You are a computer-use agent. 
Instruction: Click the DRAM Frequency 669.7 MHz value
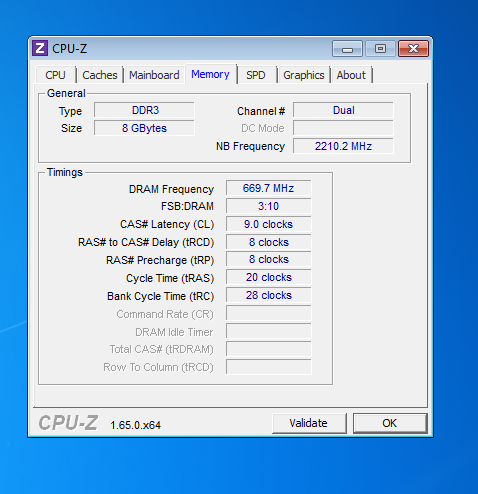click(x=269, y=188)
